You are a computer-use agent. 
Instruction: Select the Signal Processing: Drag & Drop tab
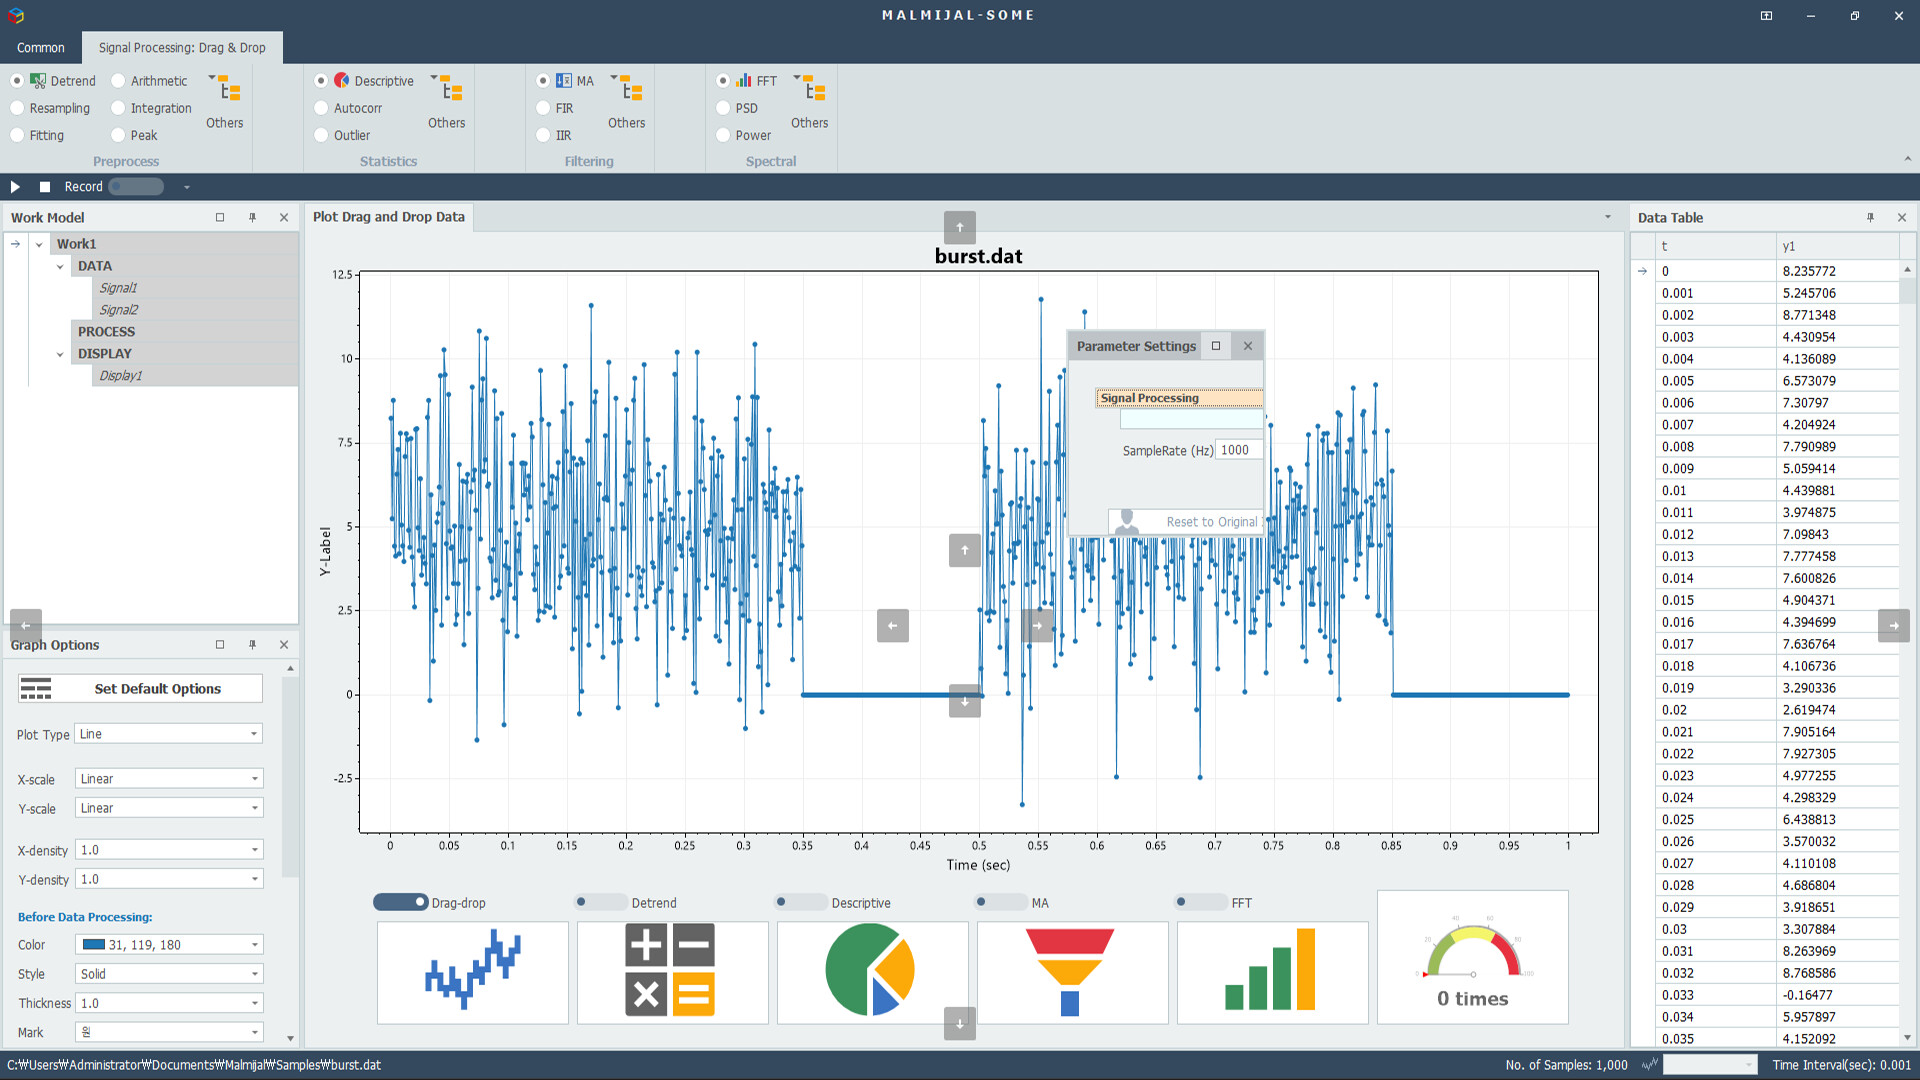point(182,47)
